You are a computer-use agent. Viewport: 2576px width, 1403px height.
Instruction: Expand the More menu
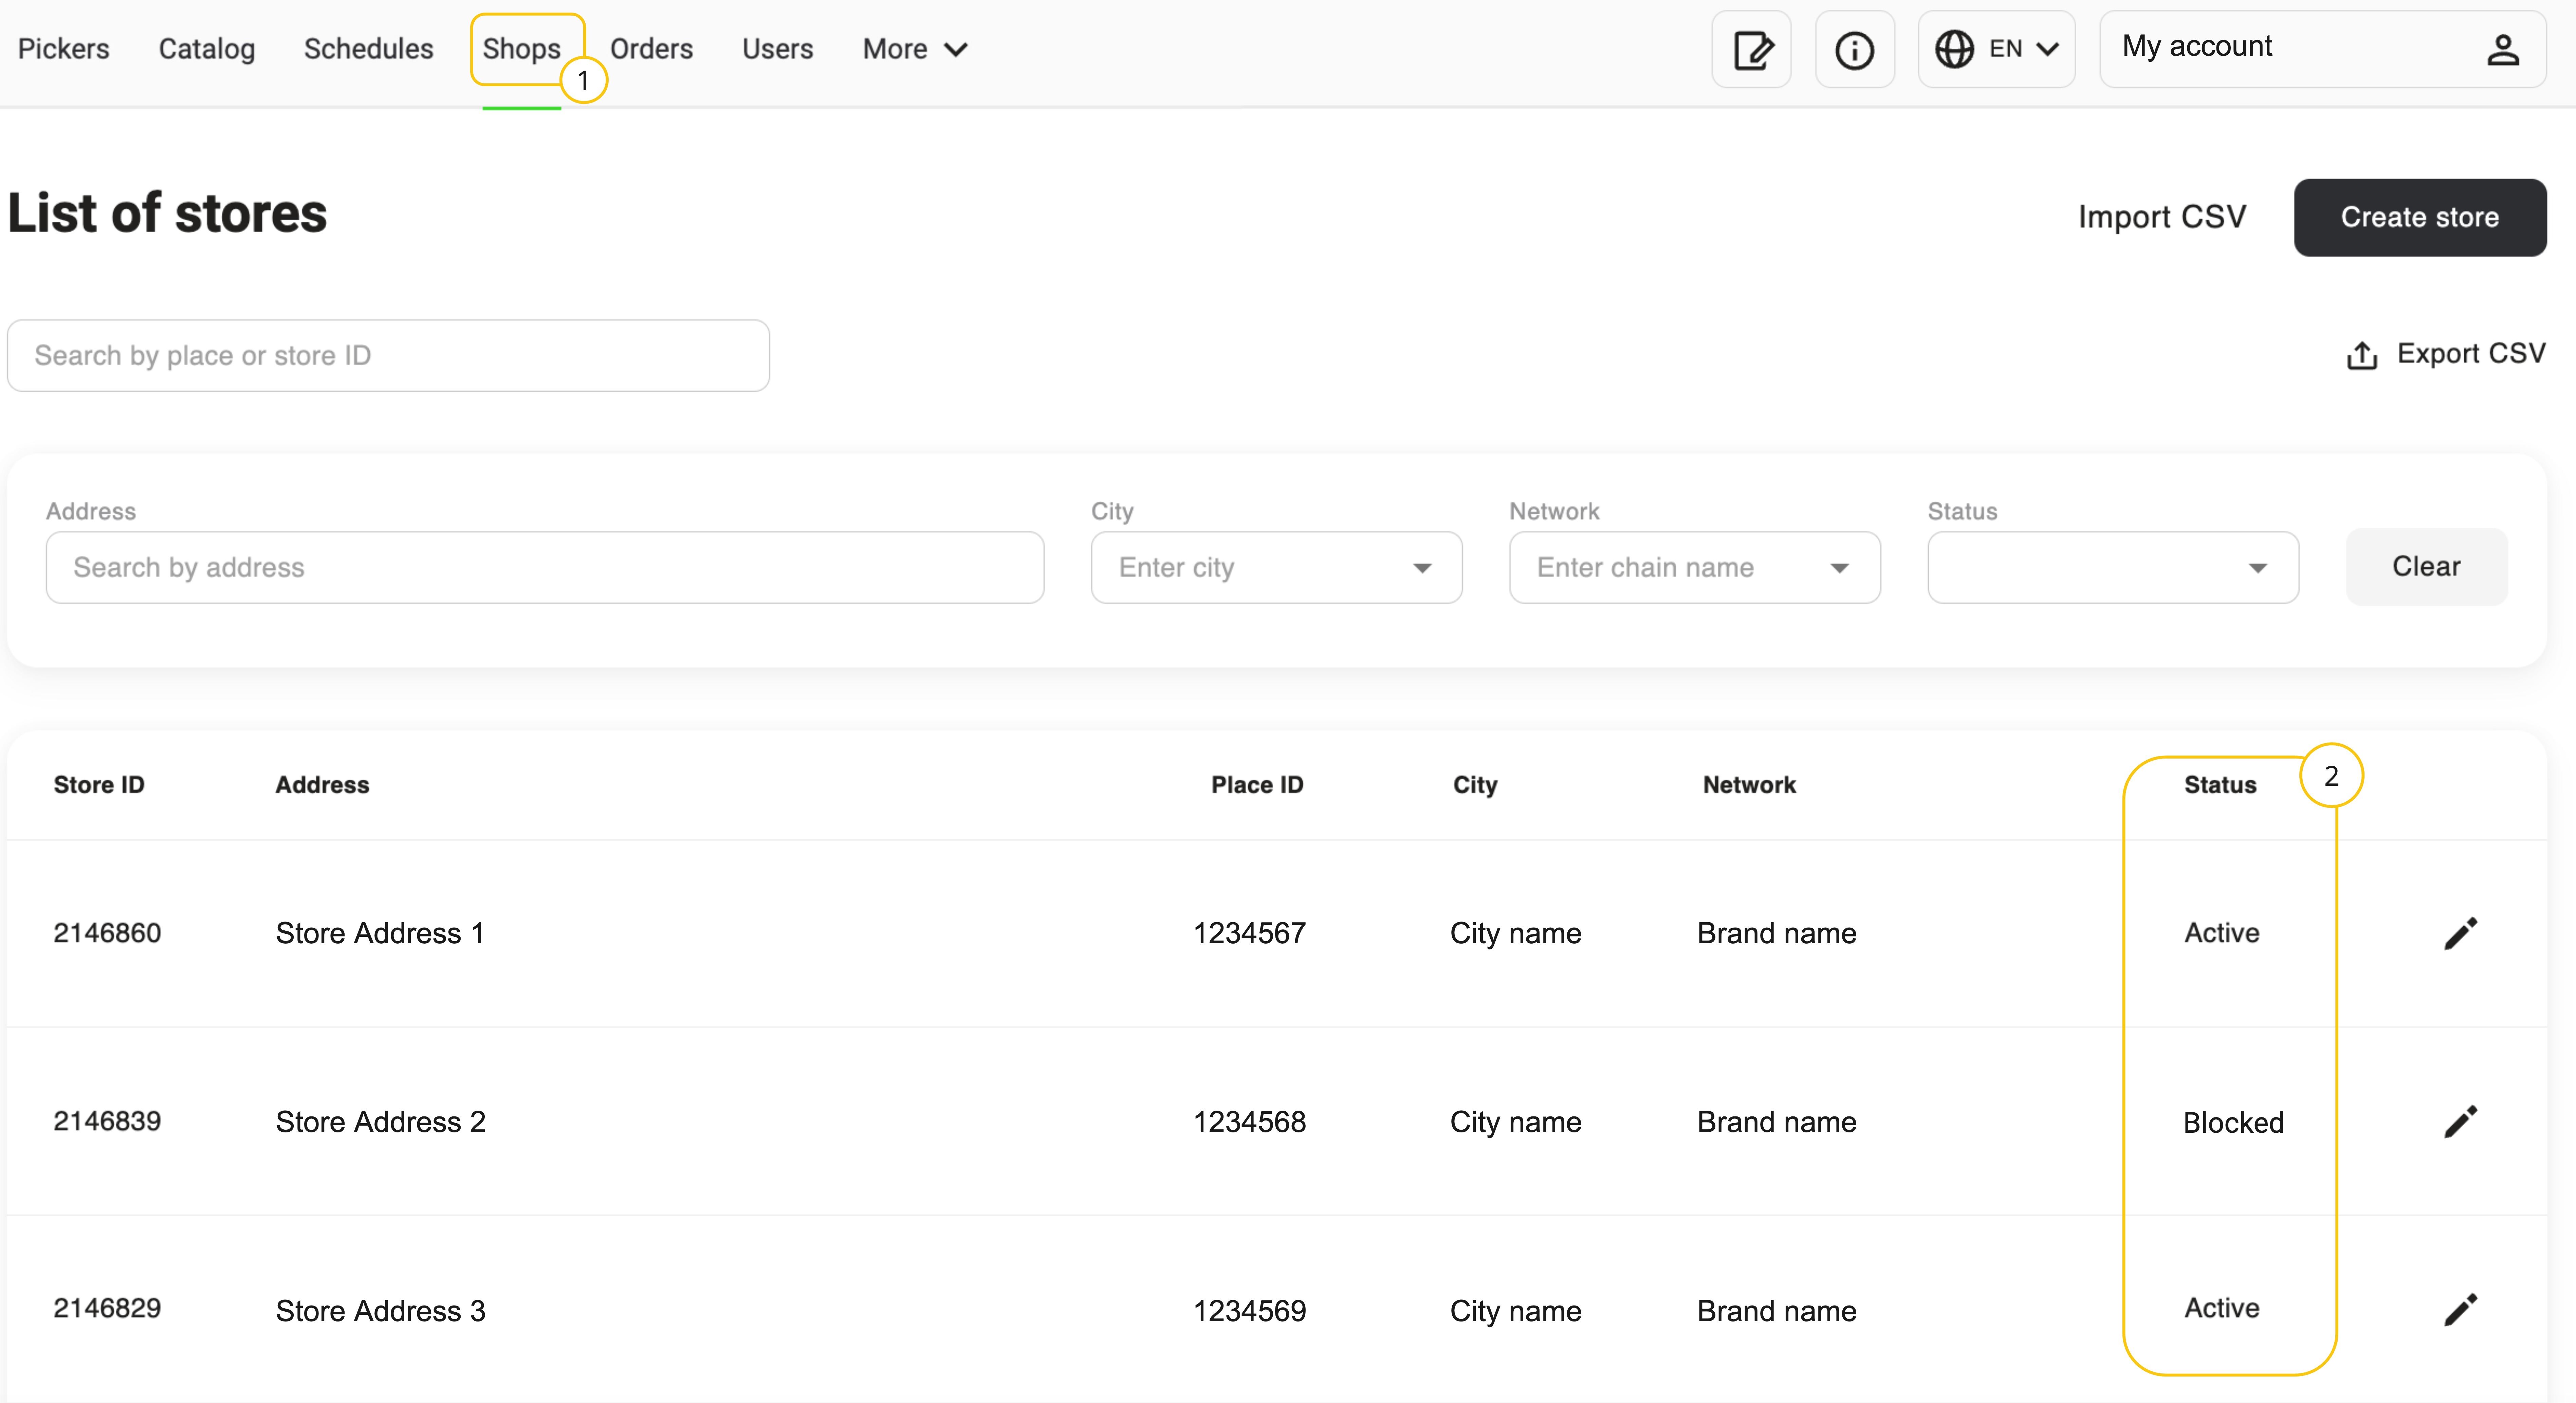(x=914, y=49)
